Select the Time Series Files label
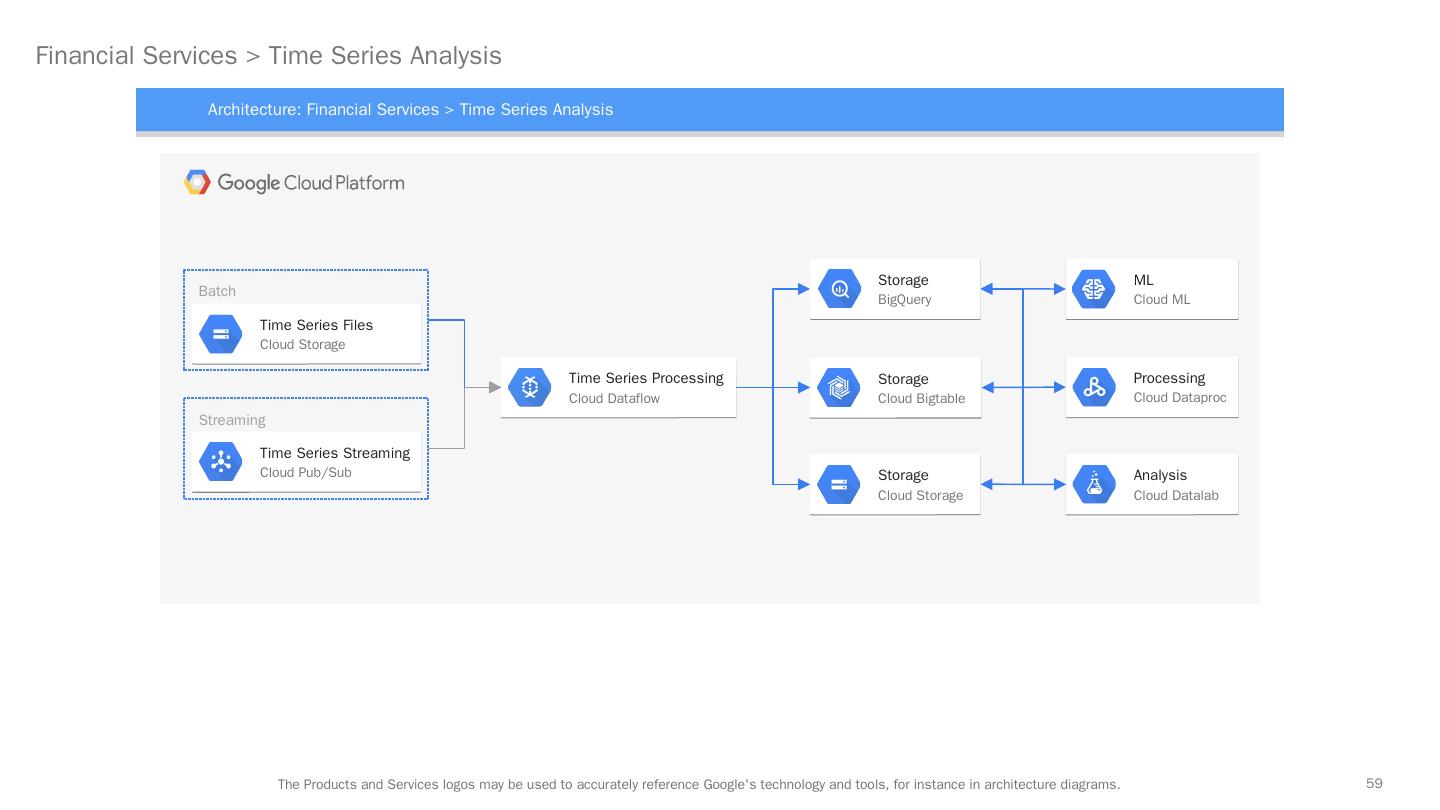Screen dimensions: 1440x810 [x=316, y=325]
